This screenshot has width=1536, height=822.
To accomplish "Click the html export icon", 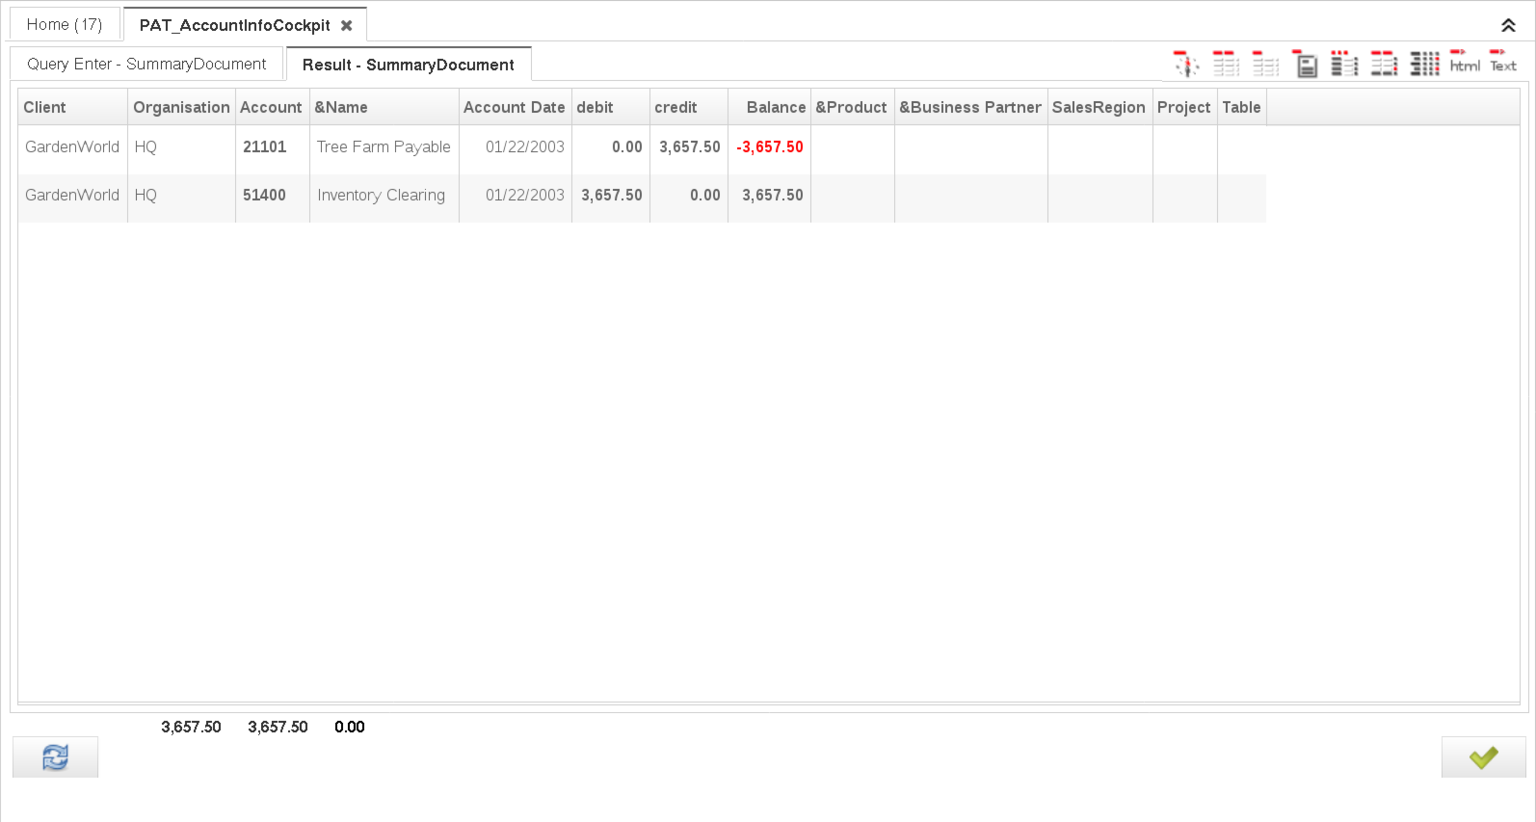I will click(1464, 63).
